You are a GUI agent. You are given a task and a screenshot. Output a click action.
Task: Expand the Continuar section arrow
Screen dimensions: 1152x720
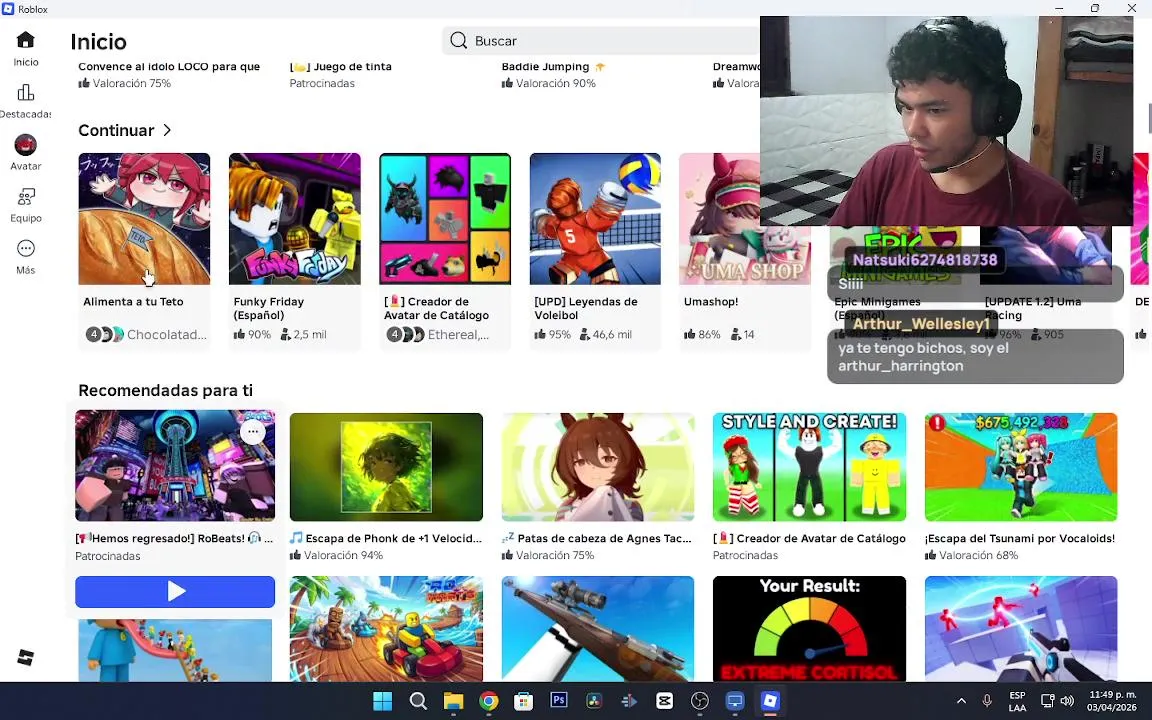pos(168,130)
